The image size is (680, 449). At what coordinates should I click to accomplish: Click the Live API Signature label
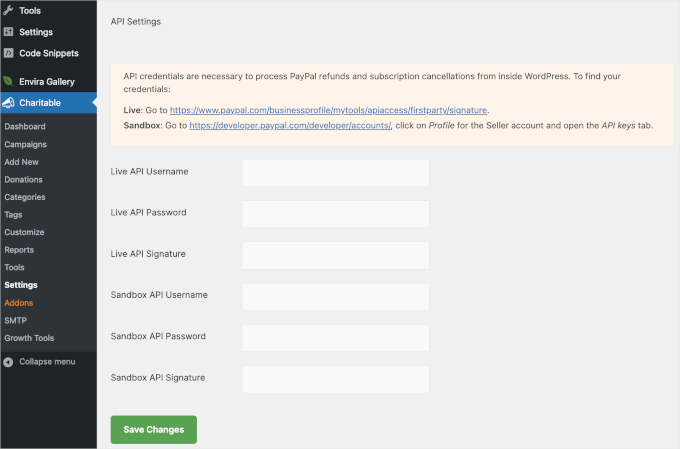pos(148,254)
